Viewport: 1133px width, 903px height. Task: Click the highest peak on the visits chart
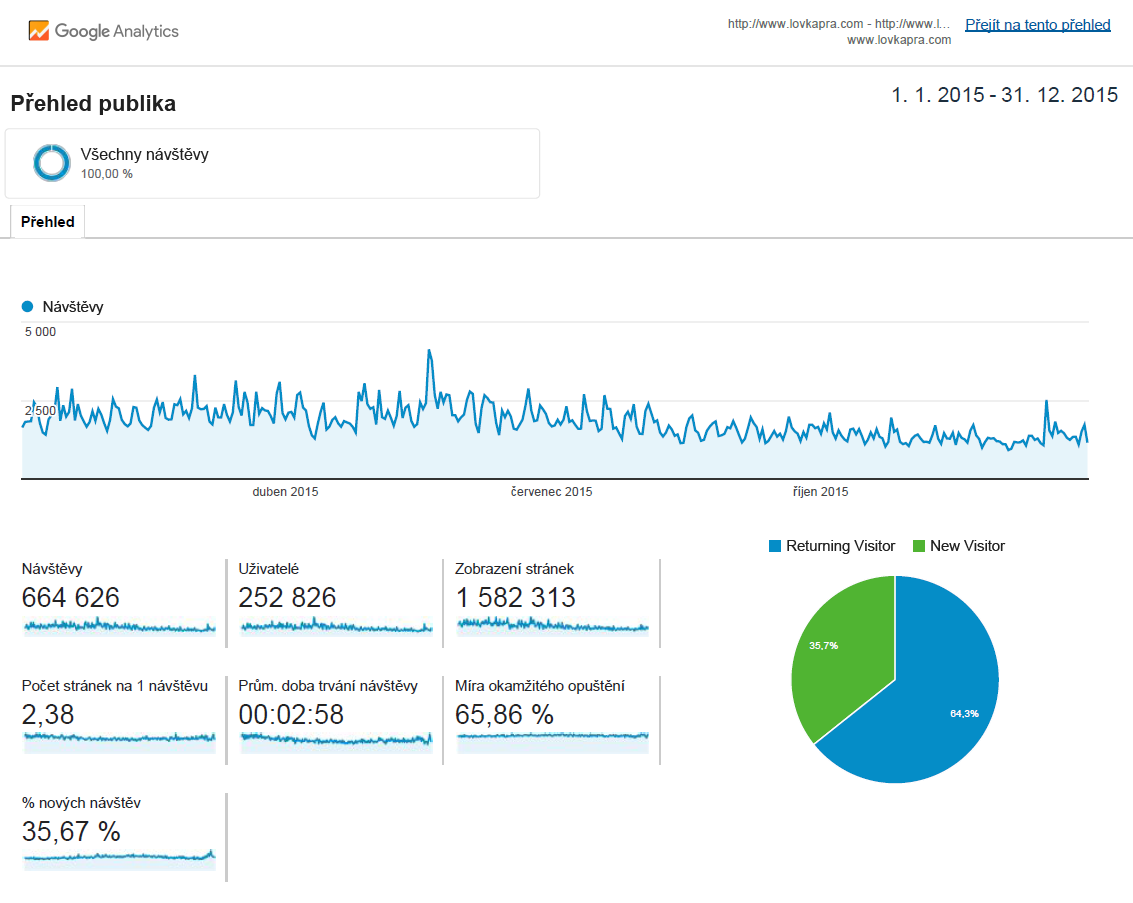coord(429,351)
